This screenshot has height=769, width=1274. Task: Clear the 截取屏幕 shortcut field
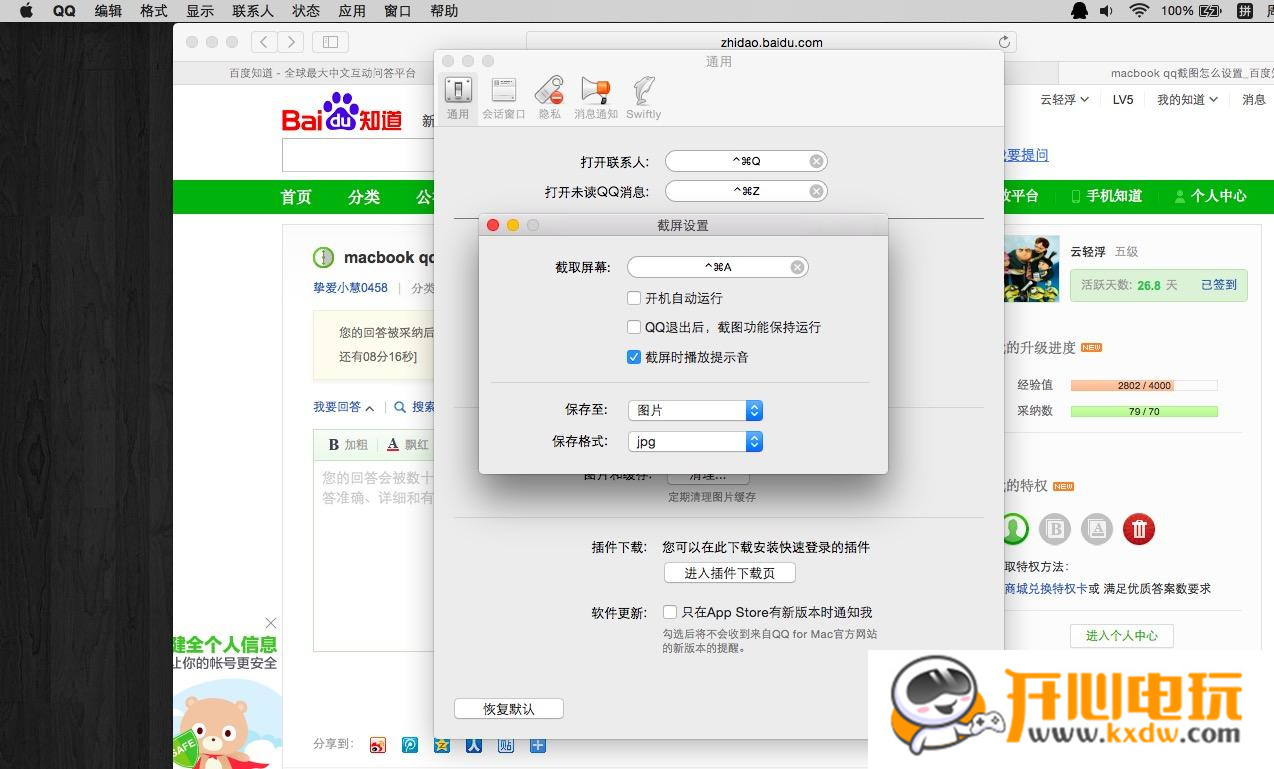(797, 266)
